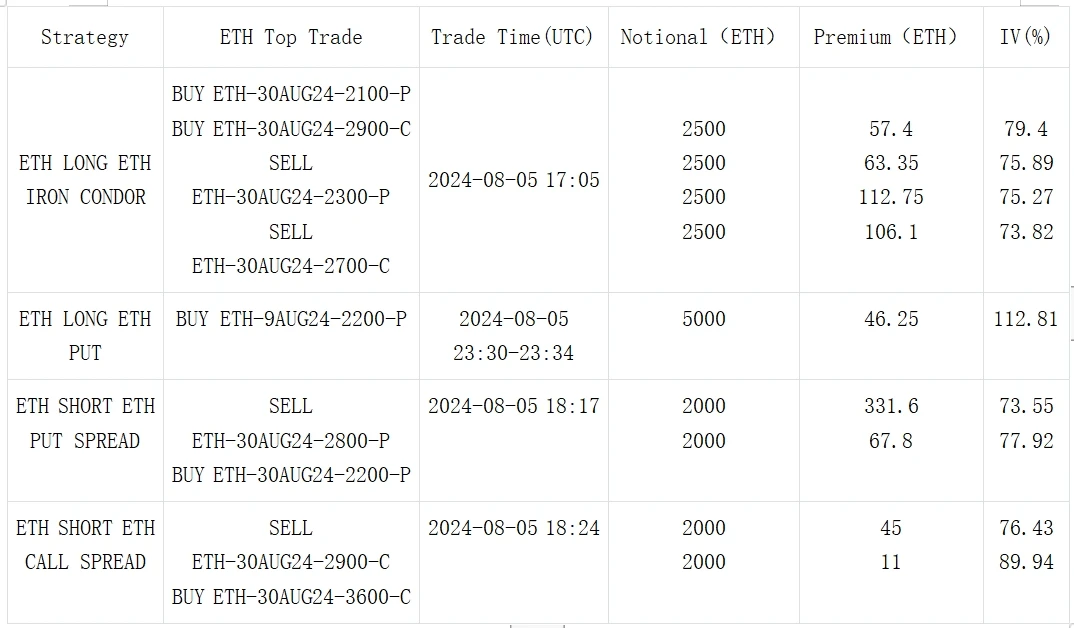Viewport: 1074px width, 628px height.
Task: Select the Premium (ETH) column header
Action: [885, 38]
